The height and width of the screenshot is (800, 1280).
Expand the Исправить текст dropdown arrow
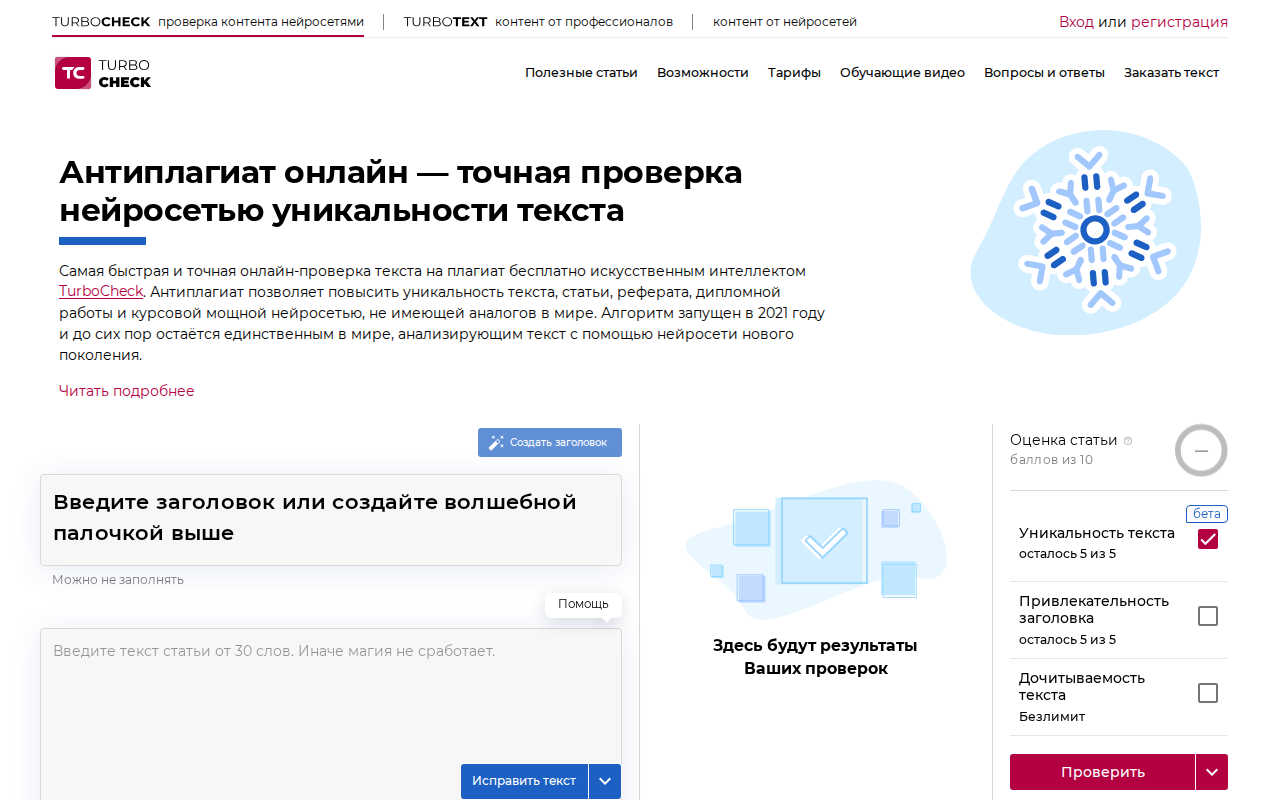point(605,781)
